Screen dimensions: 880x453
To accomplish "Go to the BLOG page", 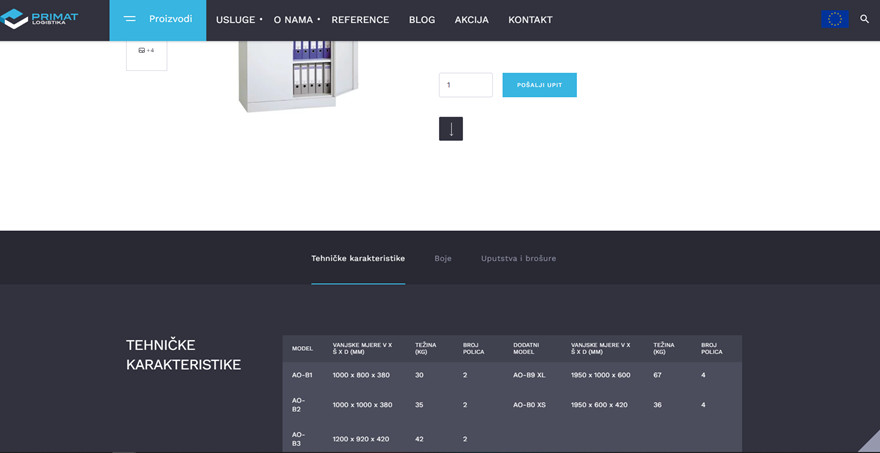I will [422, 20].
